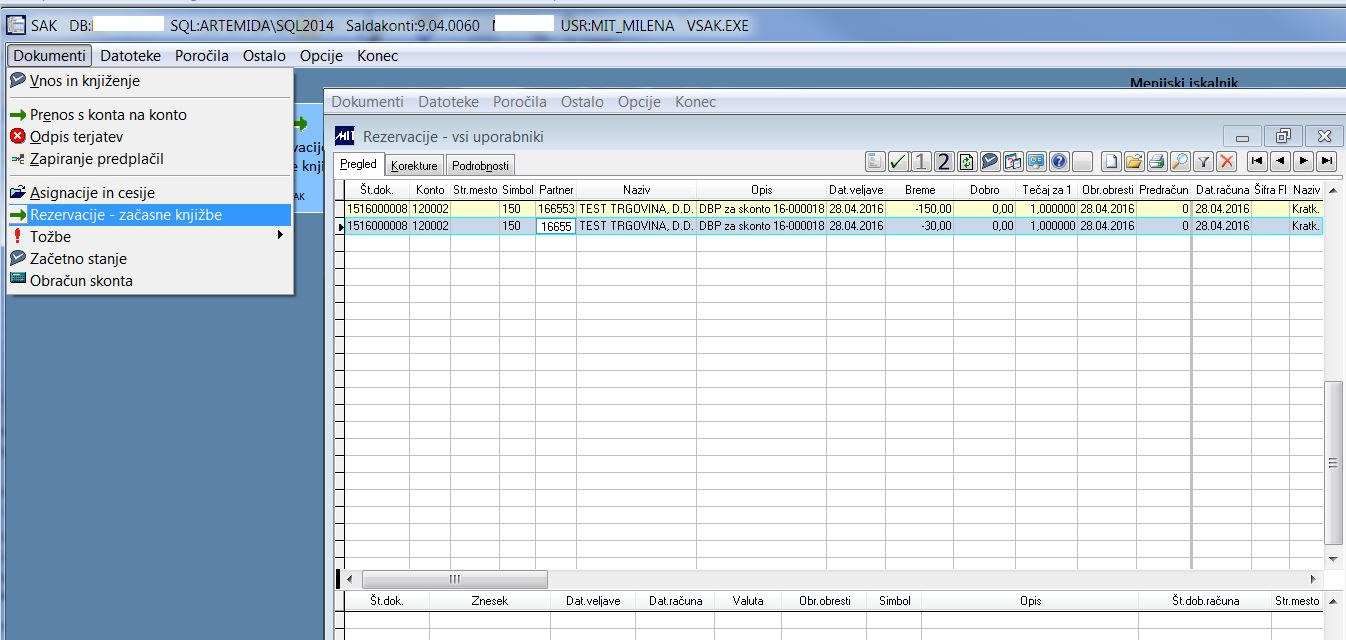This screenshot has width=1346, height=640.
Task: Switch to the Korekture tab
Action: (414, 165)
